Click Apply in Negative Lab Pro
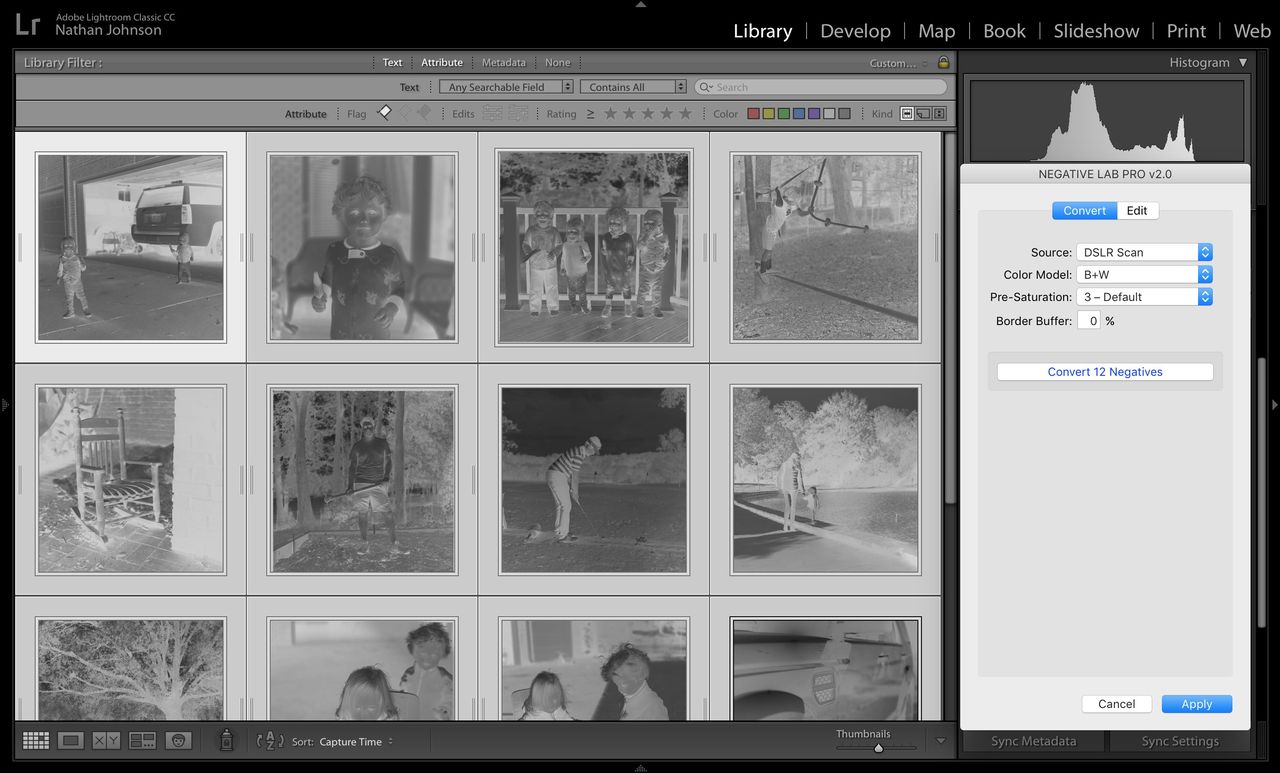The width and height of the screenshot is (1280, 773). tap(1196, 704)
